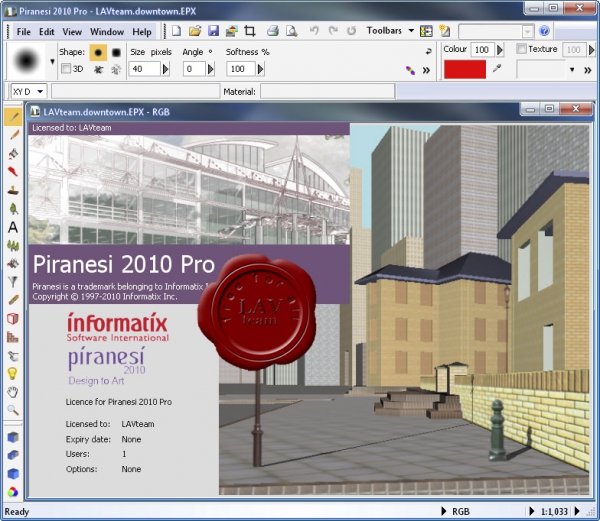Image resolution: width=600 pixels, height=521 pixels.
Task: Click the sticky note wizard icon in toolbar
Action: coord(444,31)
